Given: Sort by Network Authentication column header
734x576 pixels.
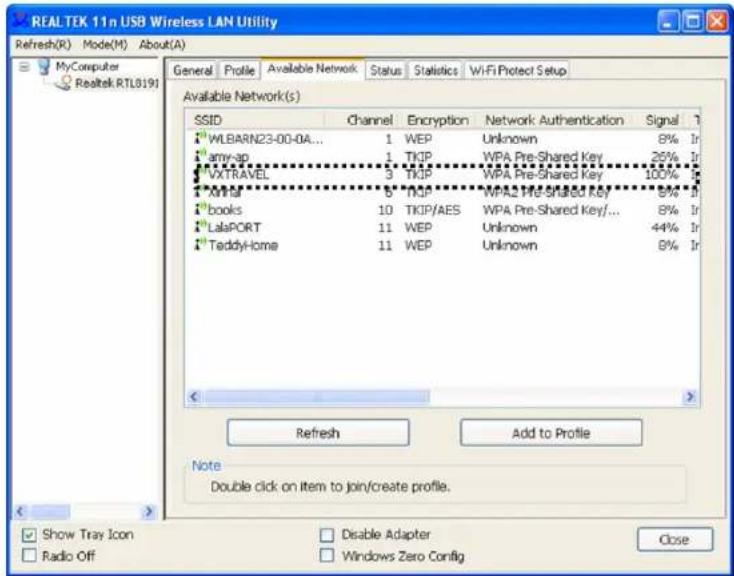Looking at the screenshot, I should click(555, 120).
